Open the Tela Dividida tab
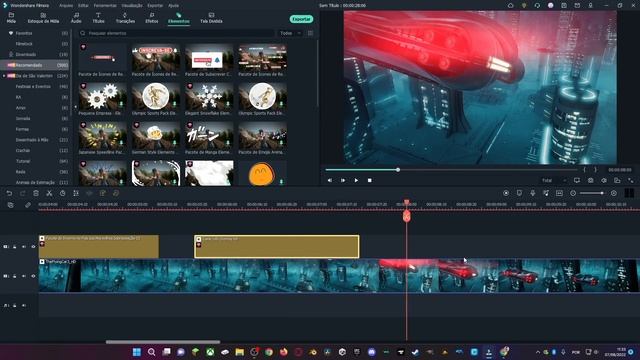 pos(211,18)
